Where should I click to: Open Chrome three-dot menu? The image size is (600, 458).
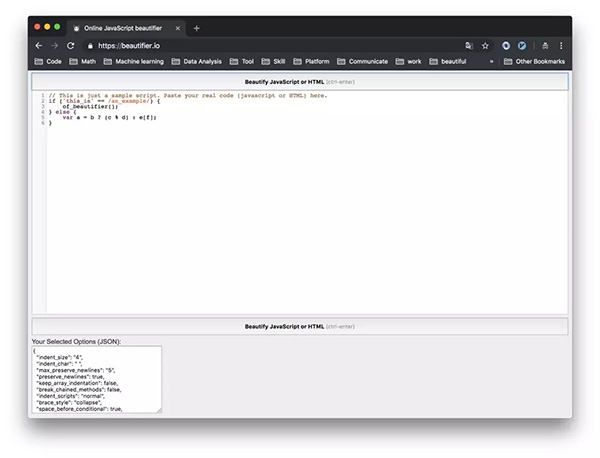tap(561, 46)
